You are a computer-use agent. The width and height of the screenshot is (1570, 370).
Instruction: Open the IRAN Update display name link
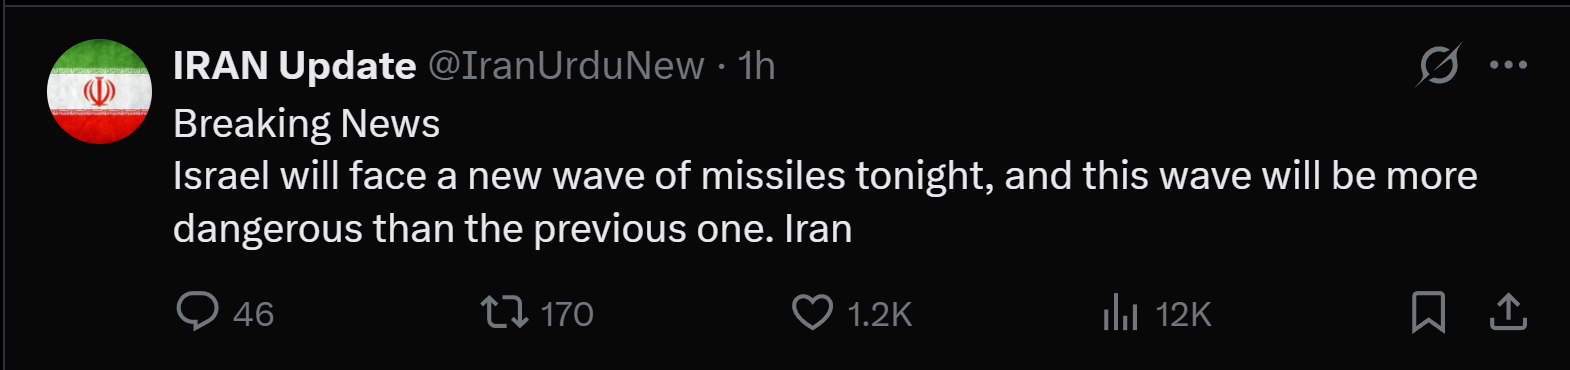pos(294,66)
